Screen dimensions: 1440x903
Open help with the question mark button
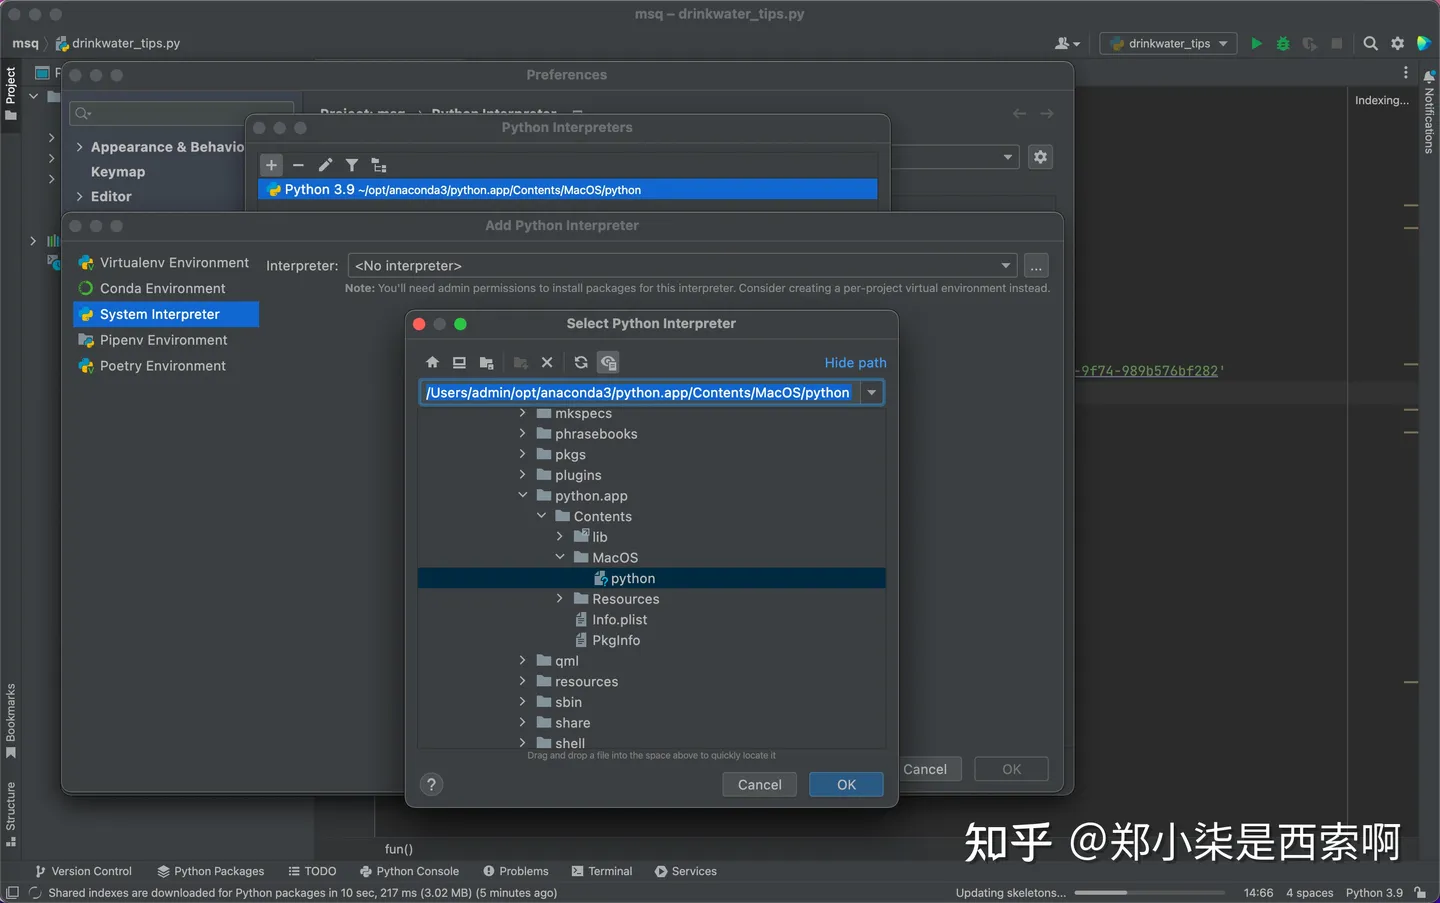[x=431, y=785]
